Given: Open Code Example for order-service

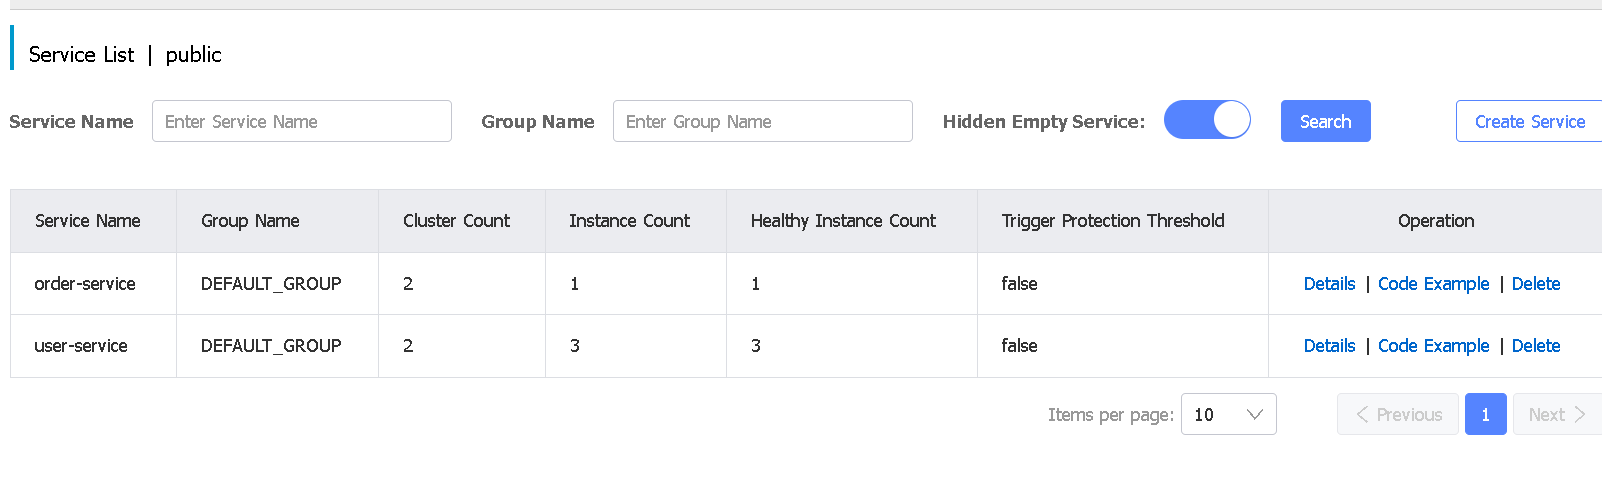Looking at the screenshot, I should click(x=1433, y=284).
